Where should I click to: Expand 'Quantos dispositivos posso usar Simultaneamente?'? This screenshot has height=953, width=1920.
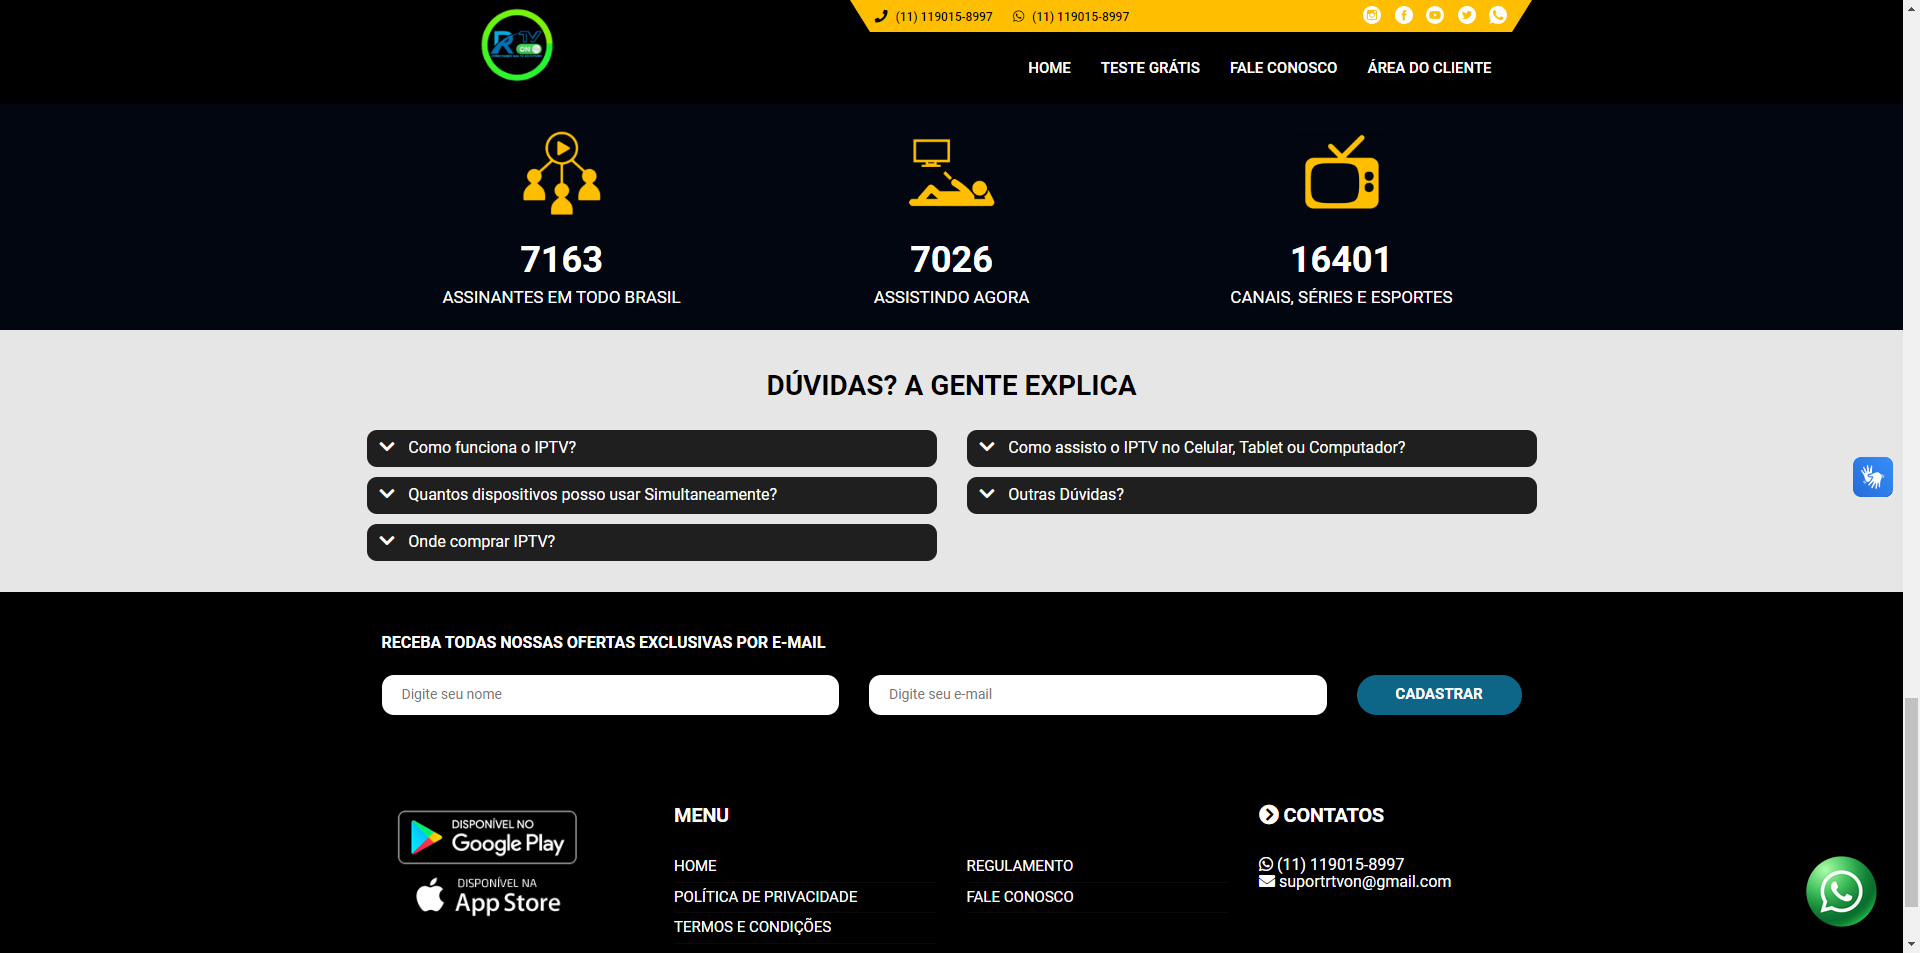[651, 495]
